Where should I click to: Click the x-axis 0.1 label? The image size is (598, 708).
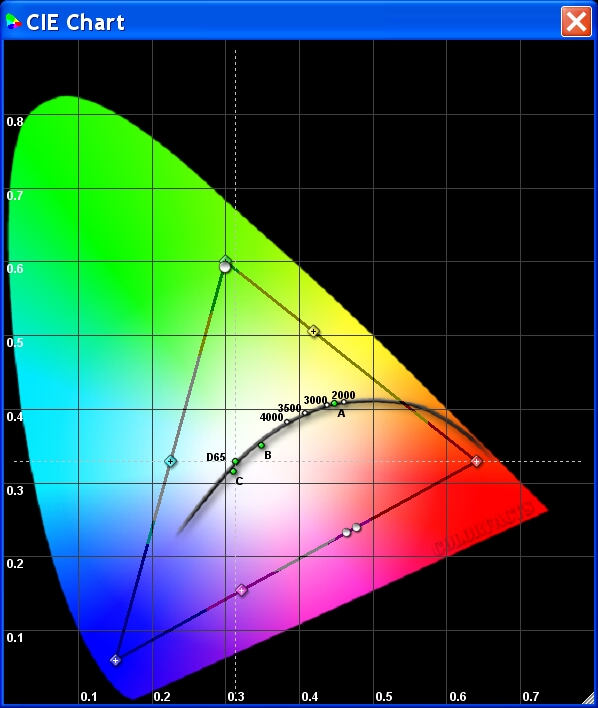click(89, 696)
